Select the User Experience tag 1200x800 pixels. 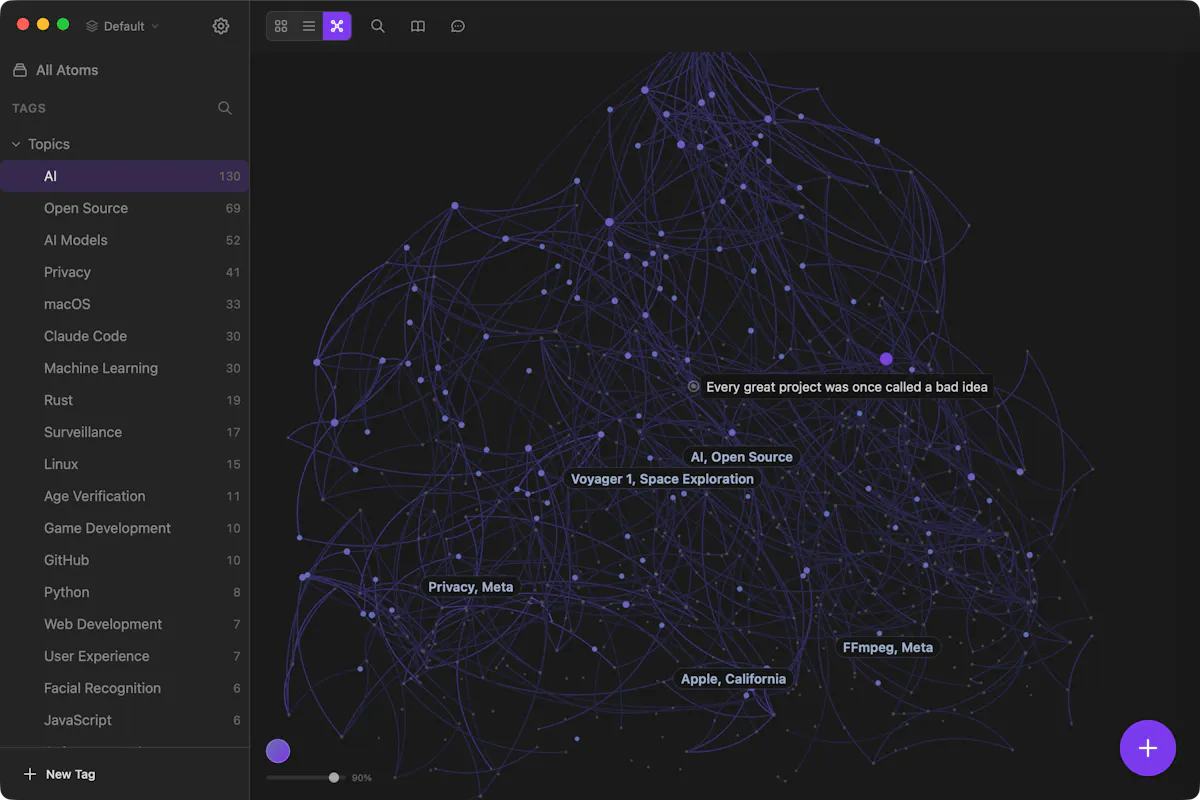click(124, 656)
